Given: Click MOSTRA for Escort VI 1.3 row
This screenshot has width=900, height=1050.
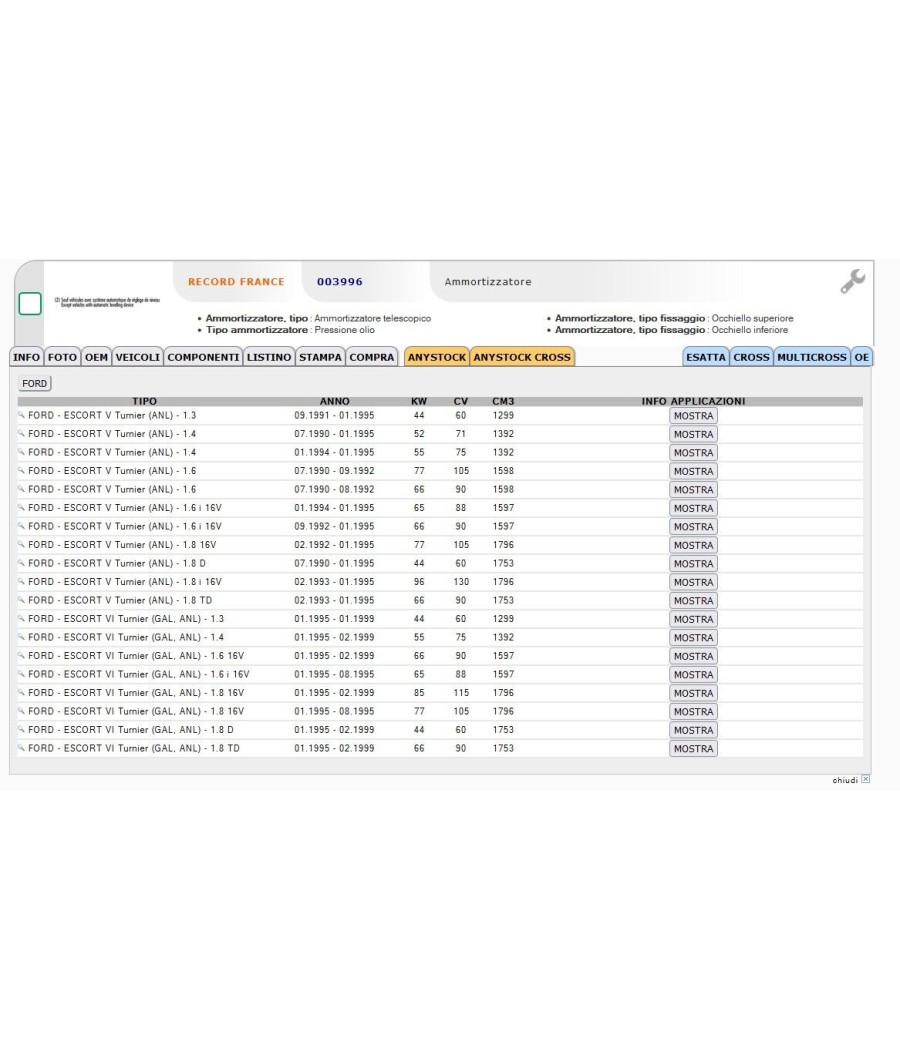Looking at the screenshot, I should point(693,619).
